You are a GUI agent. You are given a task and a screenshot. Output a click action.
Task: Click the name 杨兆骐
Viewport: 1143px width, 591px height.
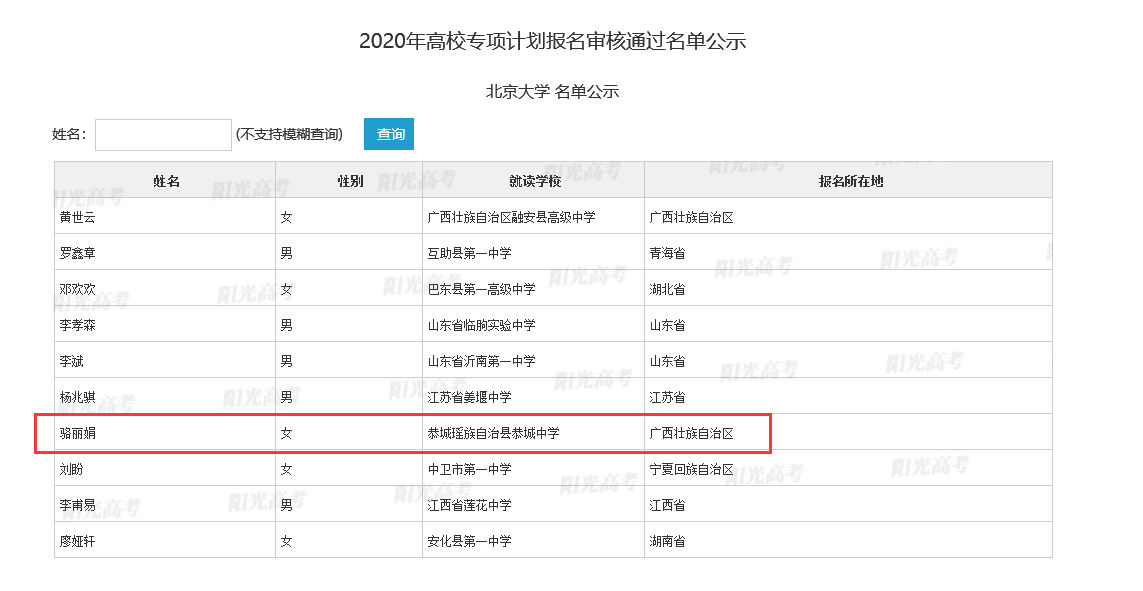pyautogui.click(x=77, y=397)
